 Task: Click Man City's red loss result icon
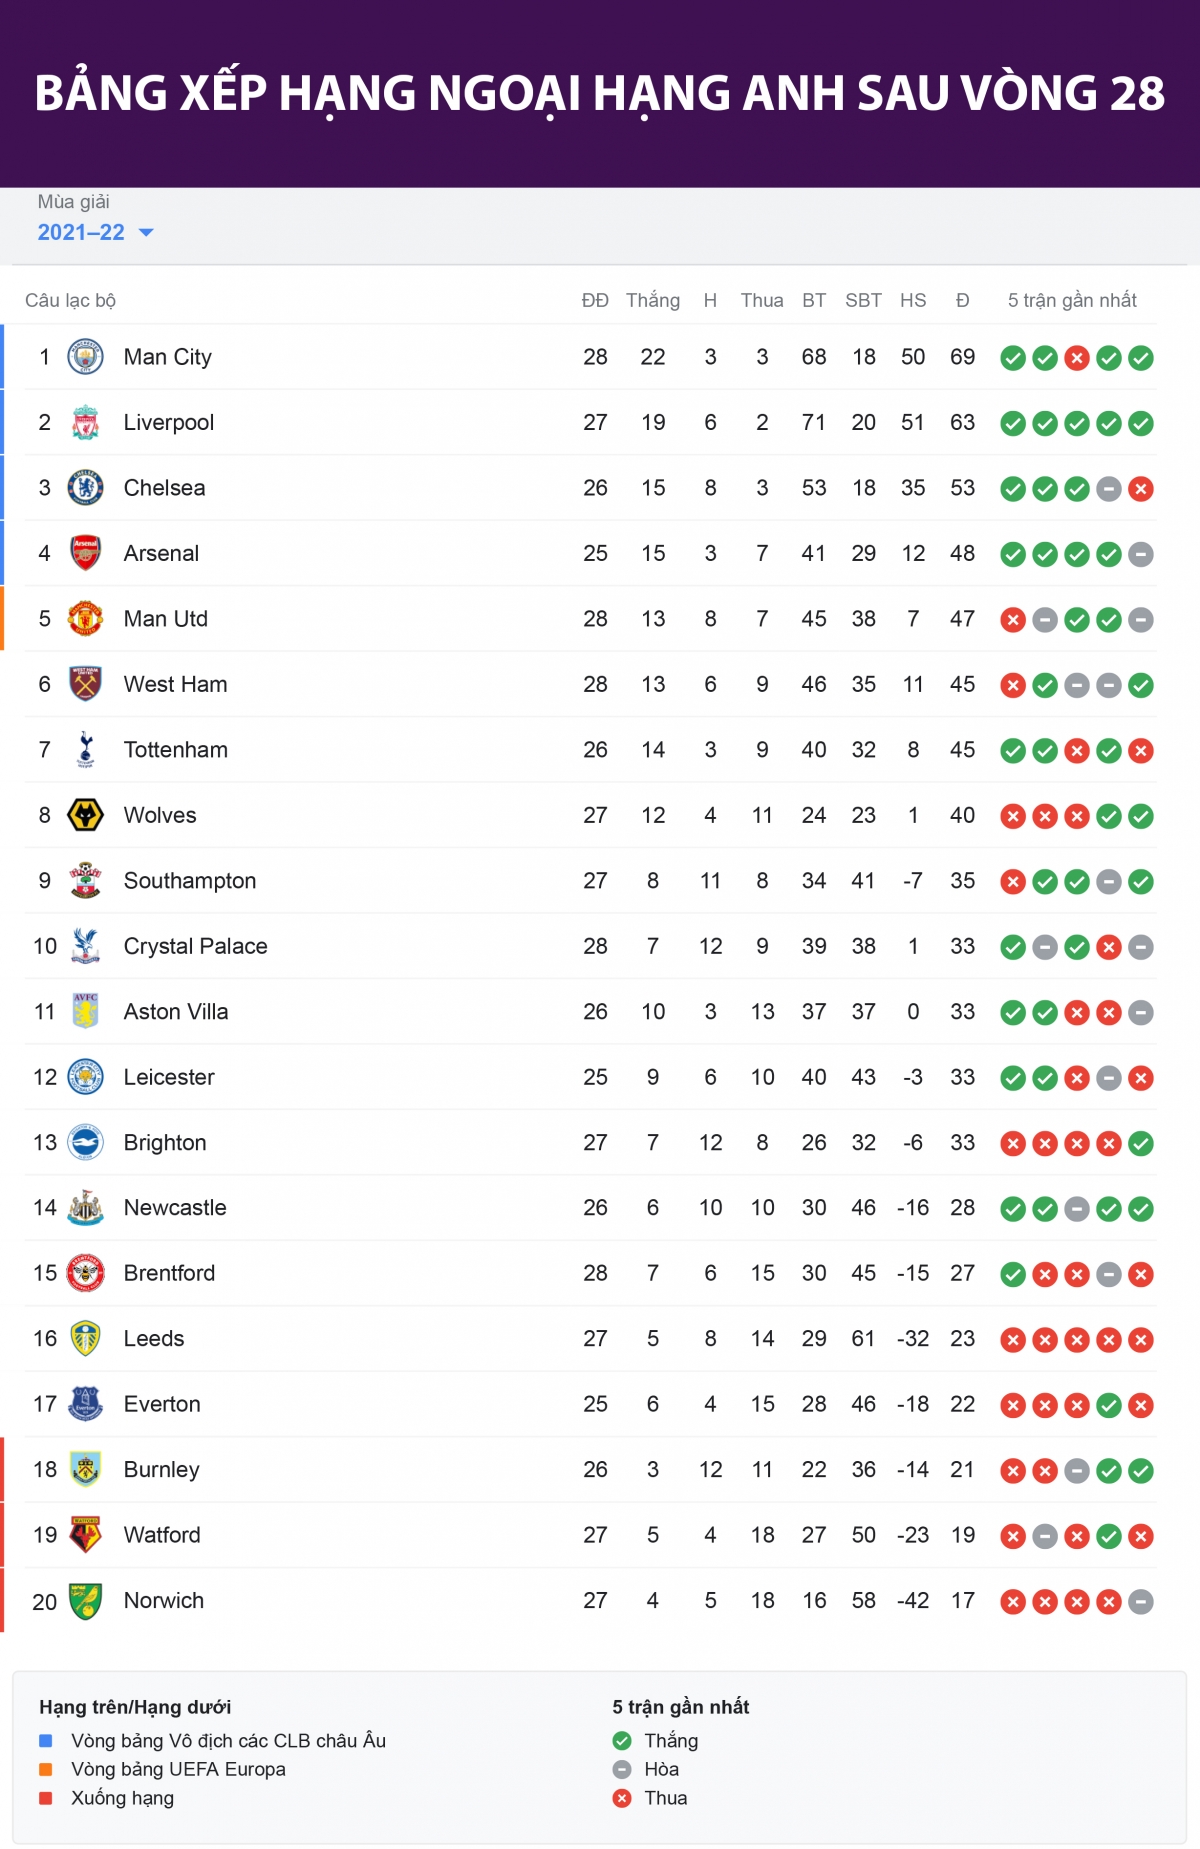click(1077, 358)
